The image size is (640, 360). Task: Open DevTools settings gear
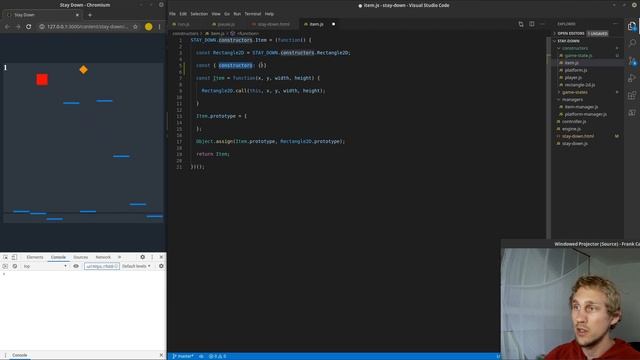[x=142, y=257]
